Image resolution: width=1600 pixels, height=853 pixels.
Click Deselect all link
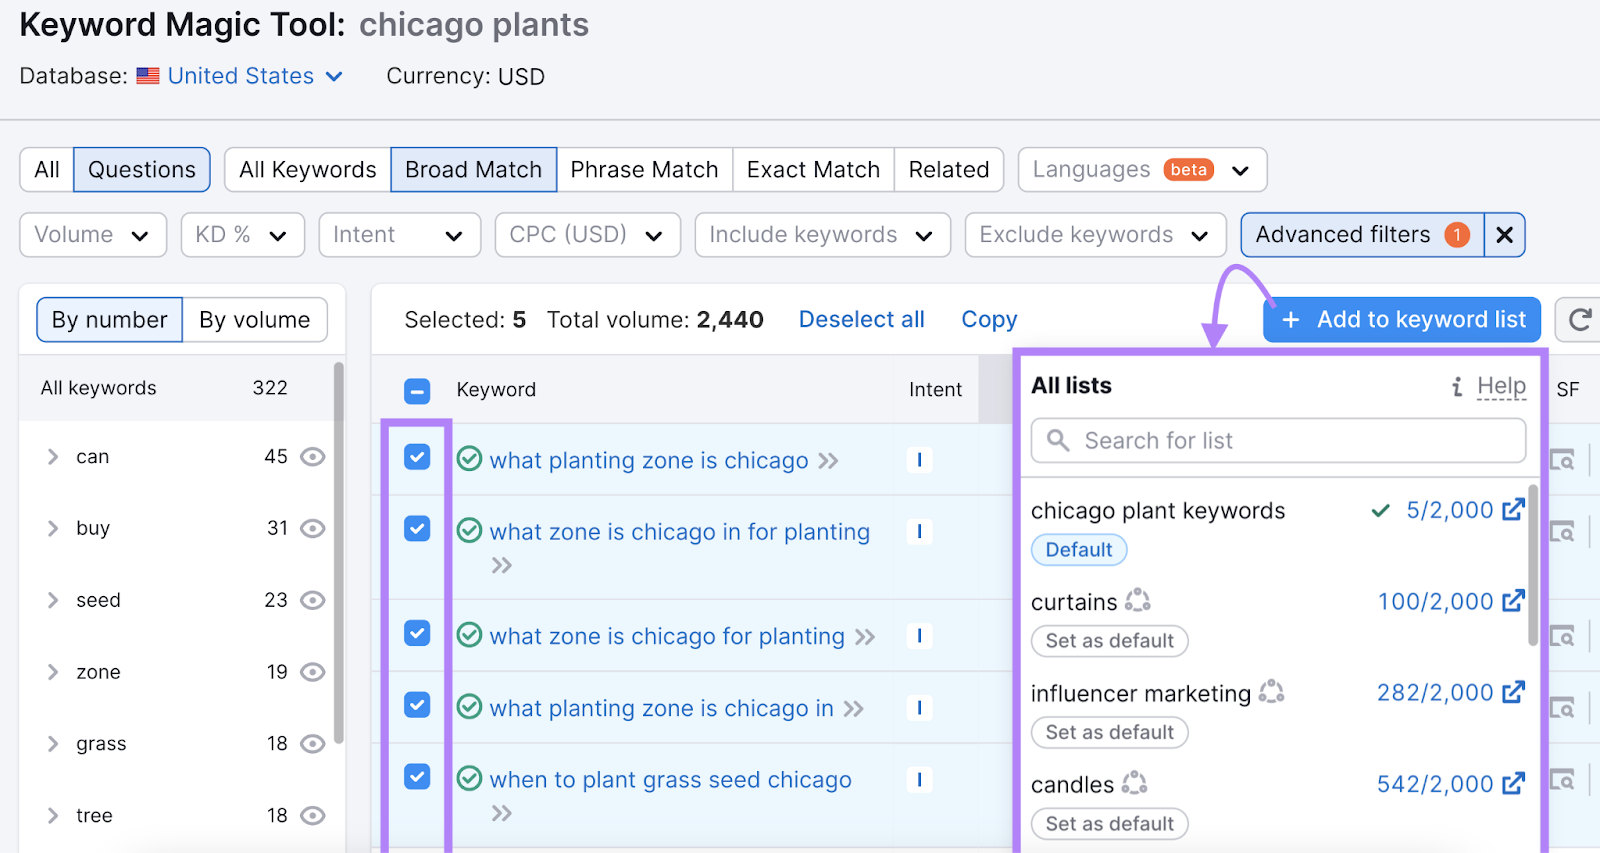click(862, 320)
